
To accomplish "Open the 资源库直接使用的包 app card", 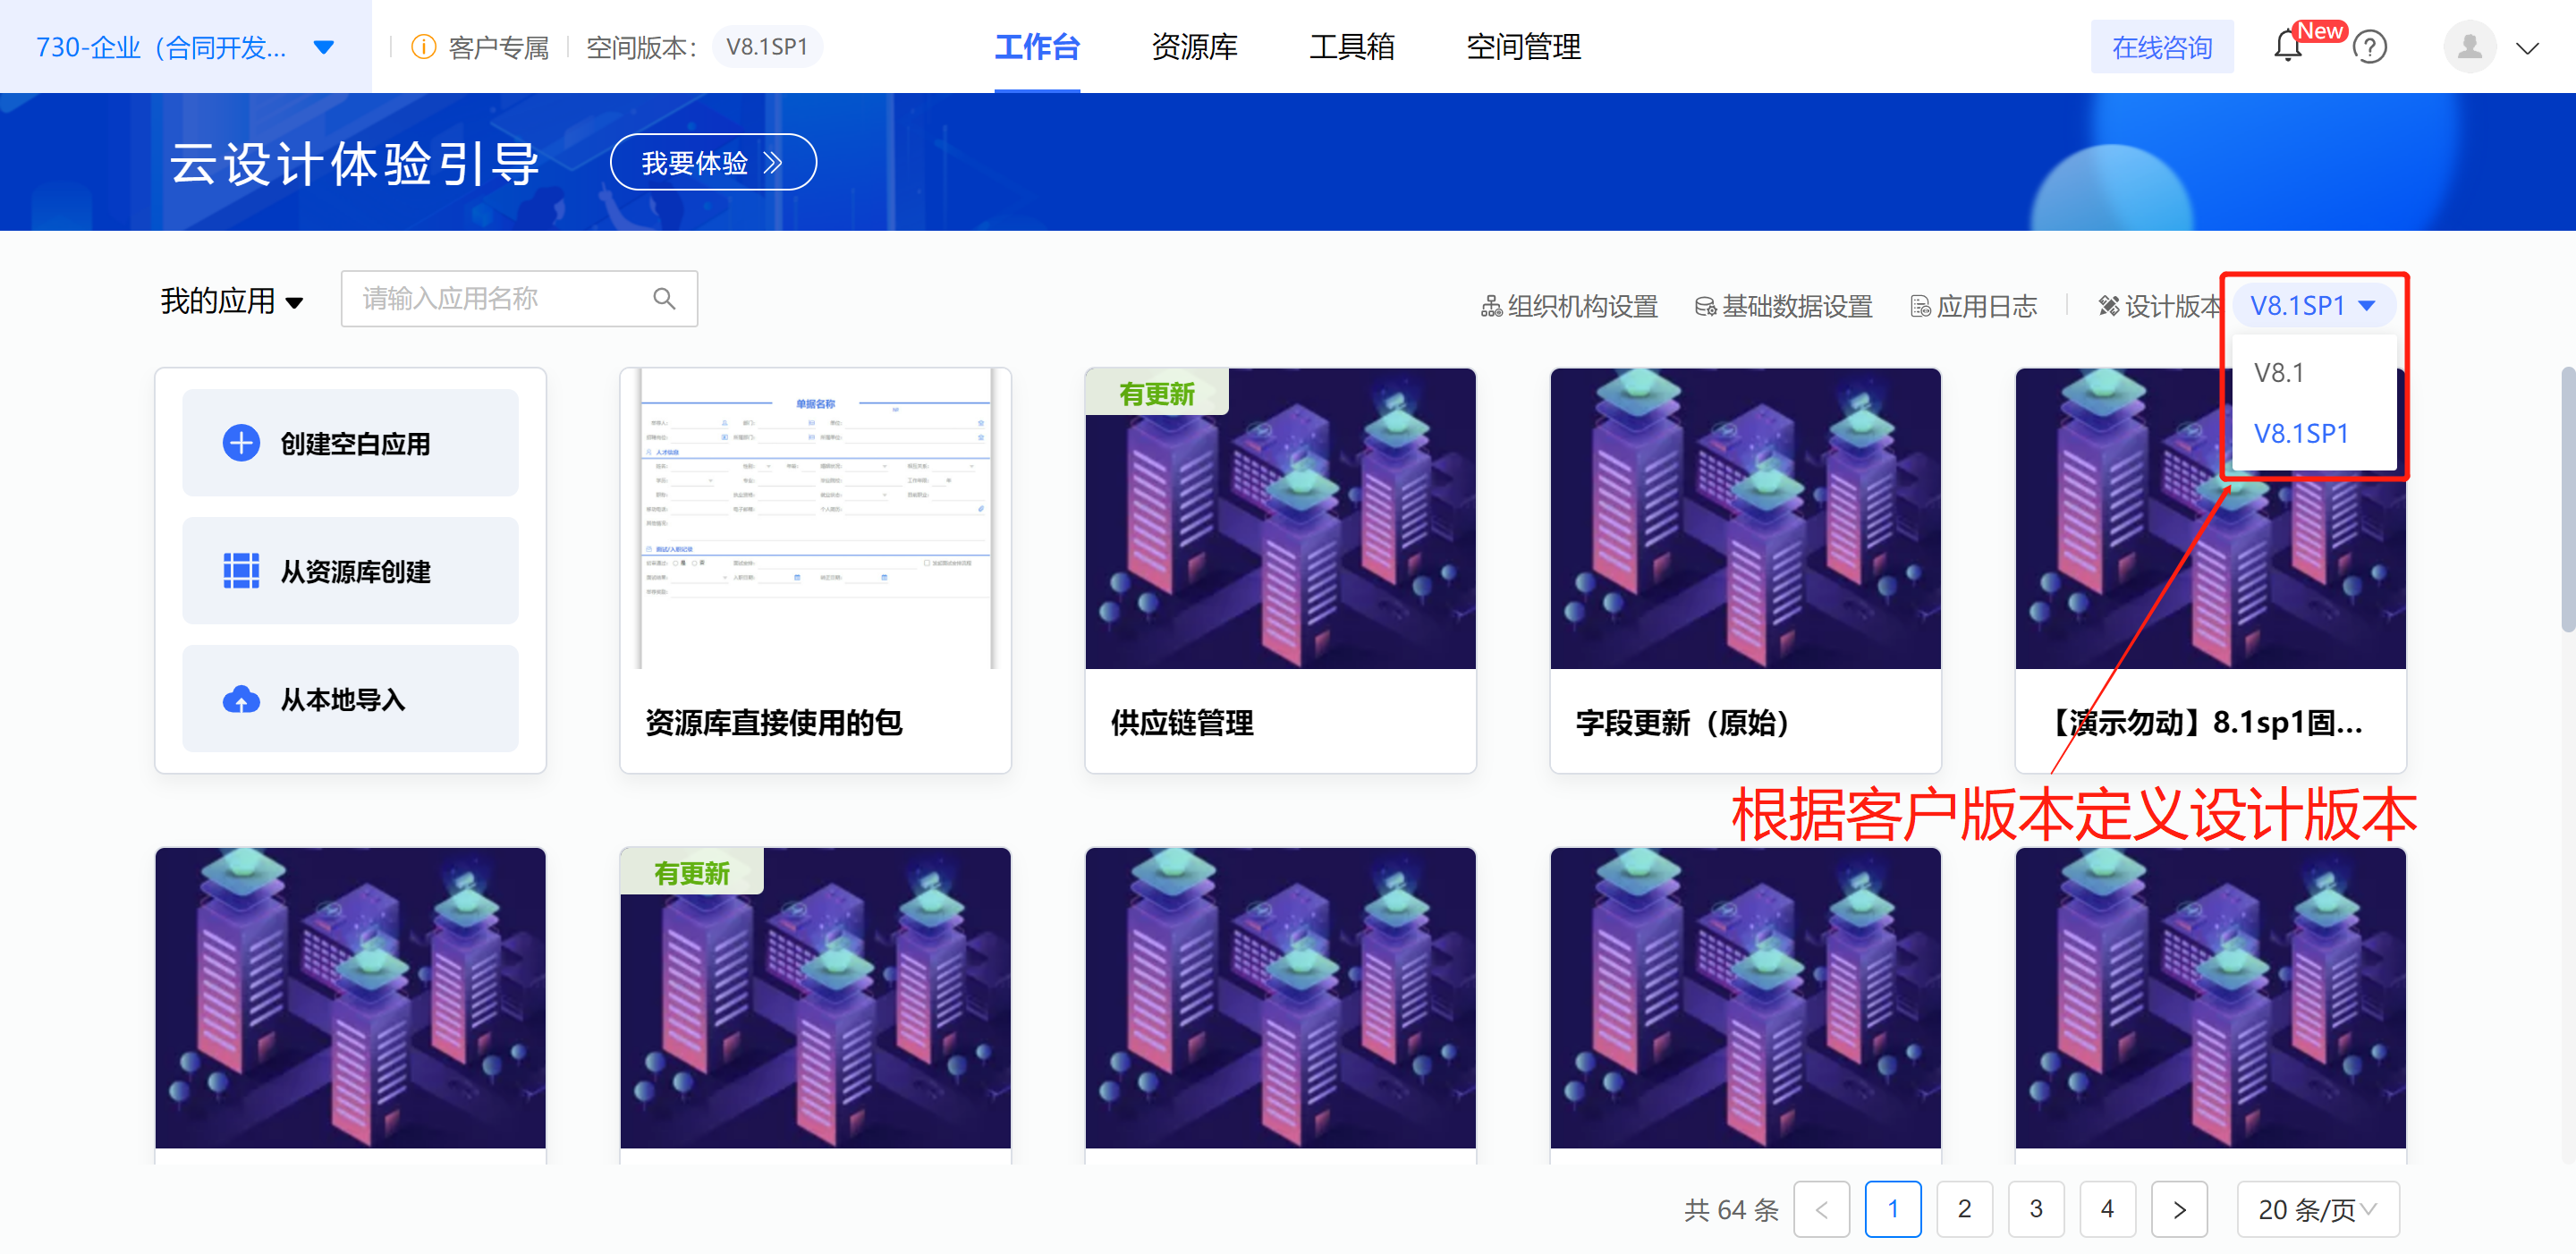I will pyautogui.click(x=814, y=570).
